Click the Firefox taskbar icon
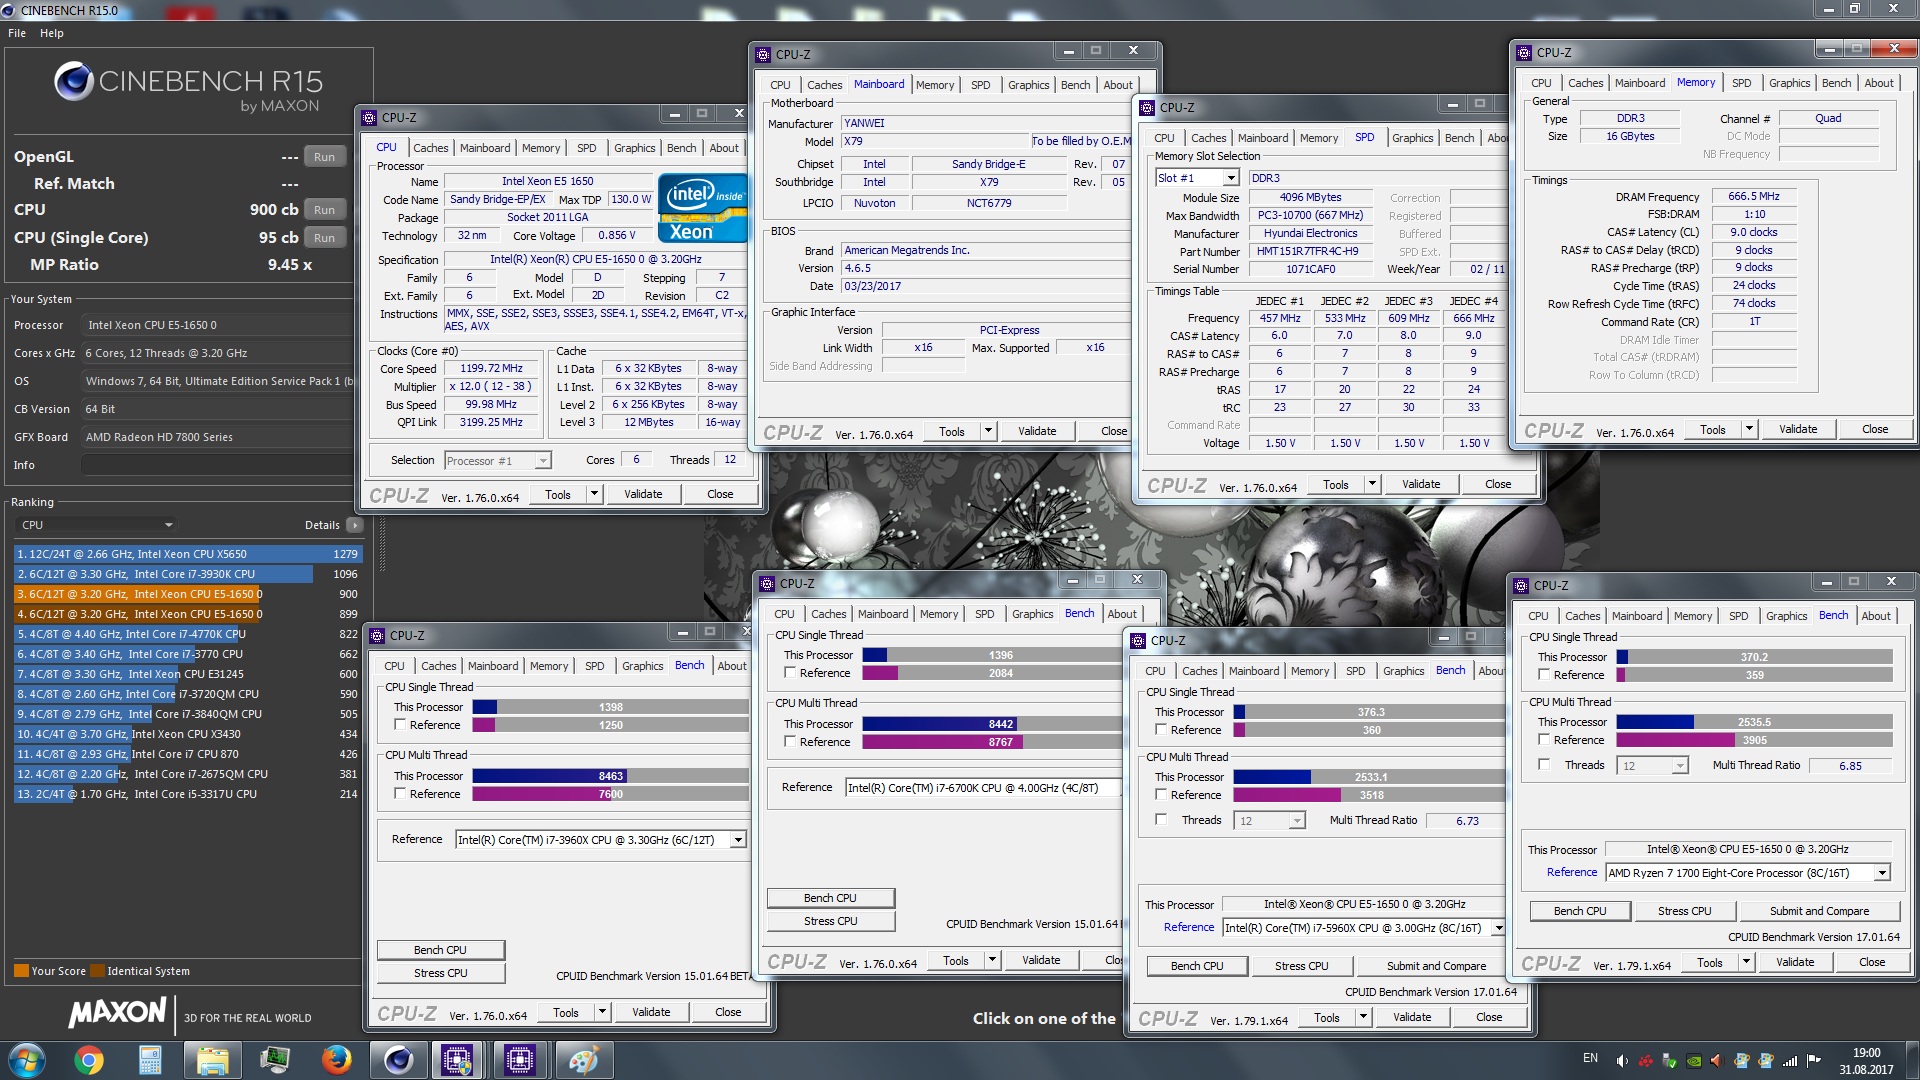The width and height of the screenshot is (1920, 1080). 336,1060
